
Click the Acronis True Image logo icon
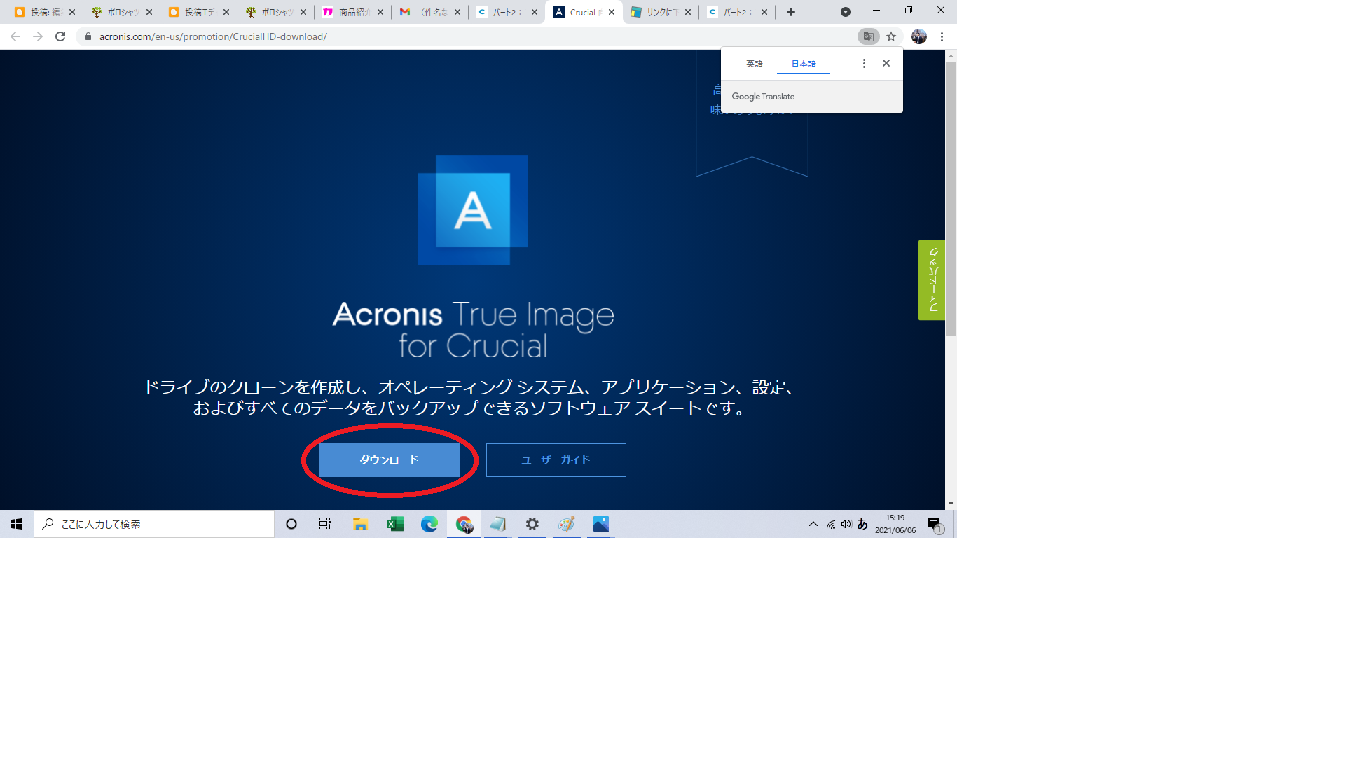[473, 210]
